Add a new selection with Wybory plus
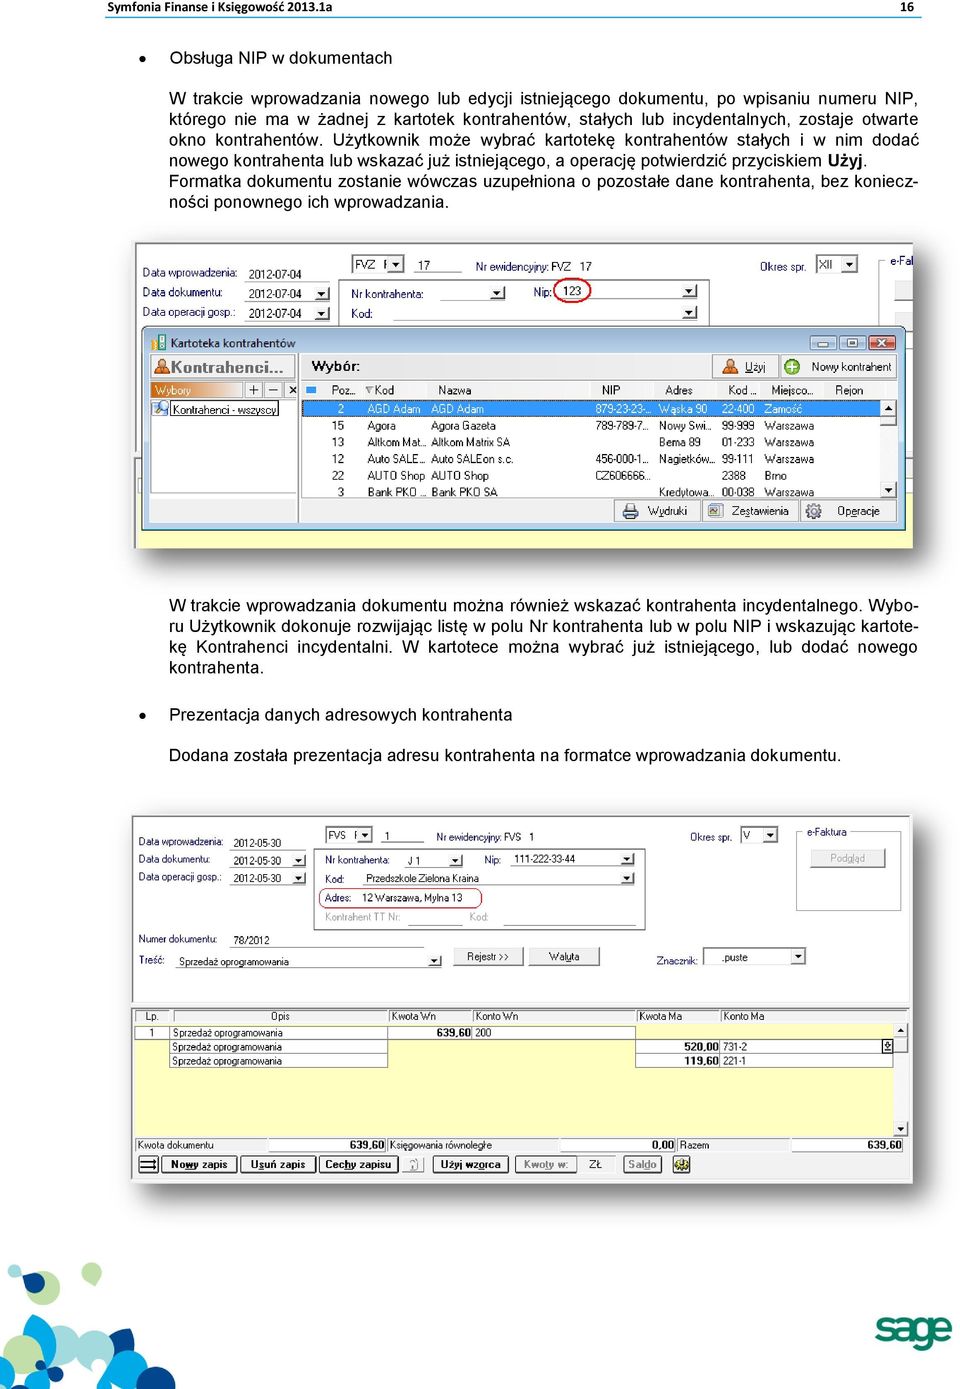Image resolution: width=960 pixels, height=1389 pixels. tap(254, 390)
